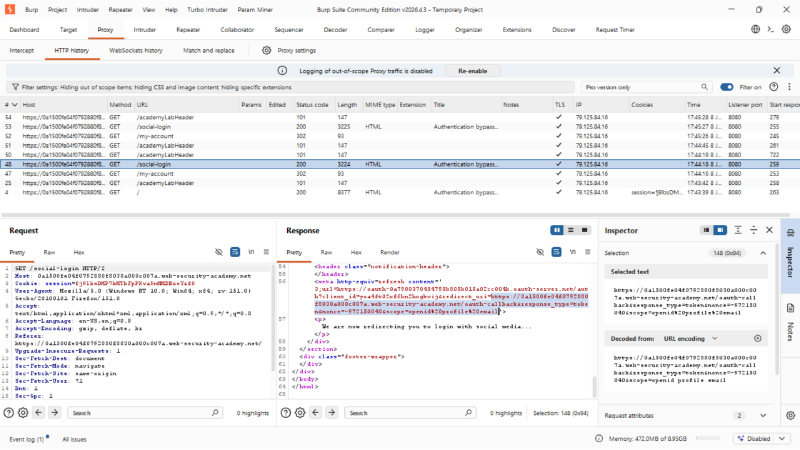This screenshot has height=450, width=800.
Task: Click the memory usage progress bar
Action: click(x=708, y=438)
